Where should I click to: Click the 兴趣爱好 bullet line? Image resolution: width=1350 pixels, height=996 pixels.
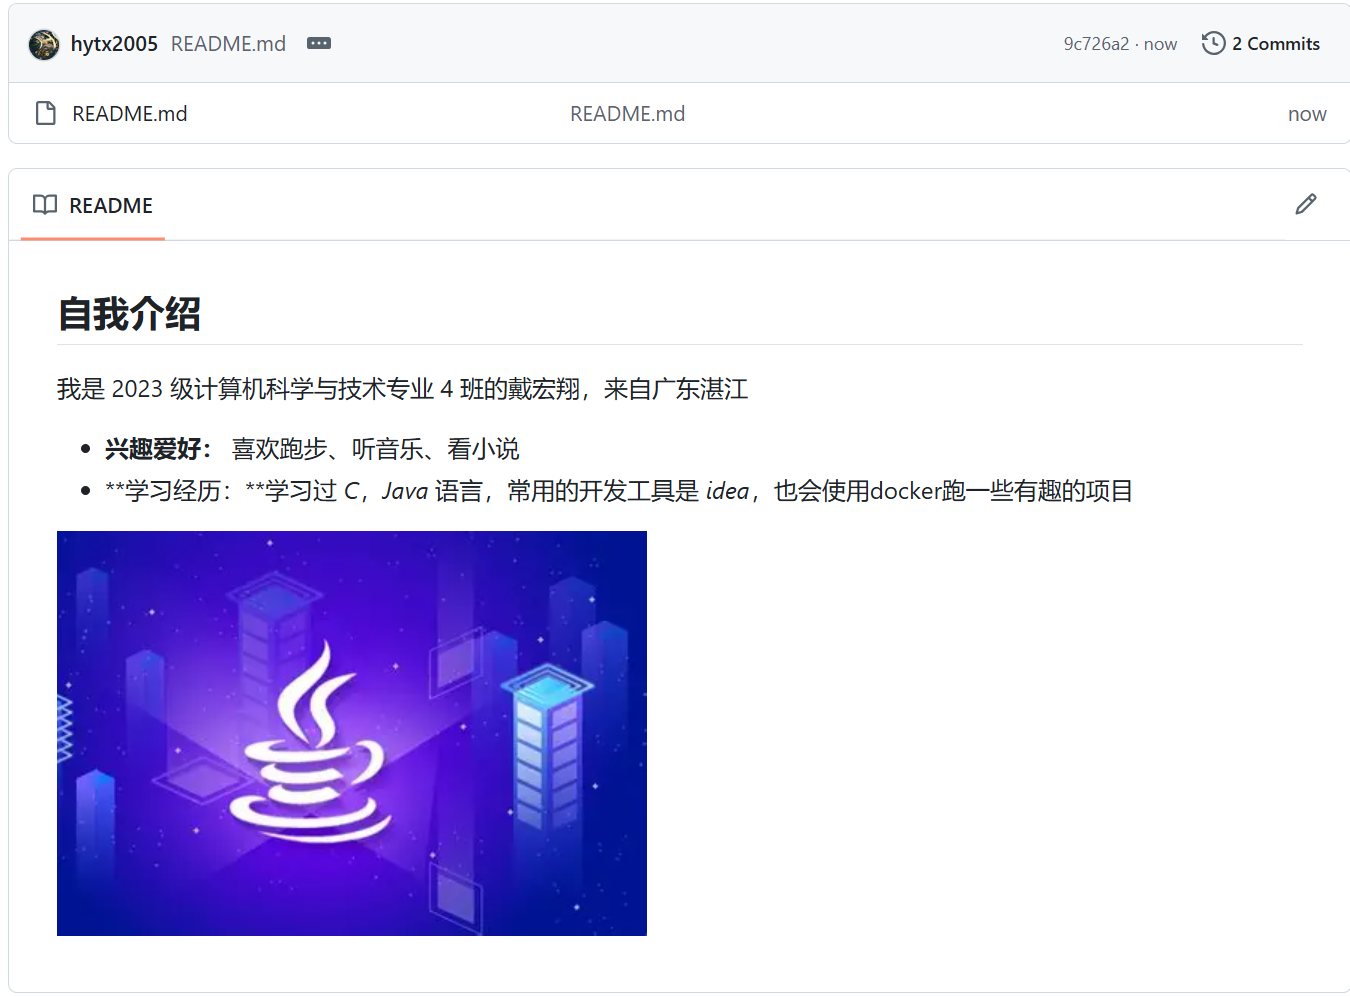coord(312,449)
